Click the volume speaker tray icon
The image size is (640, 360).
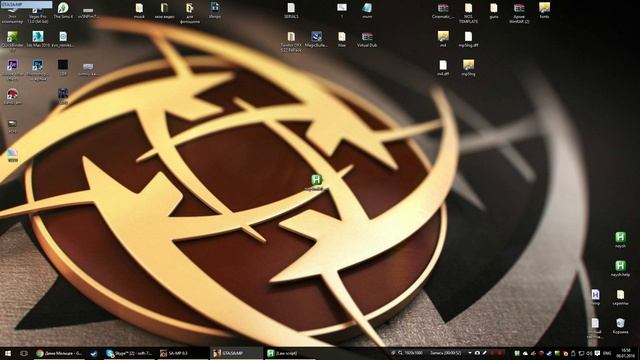[x=589, y=353]
